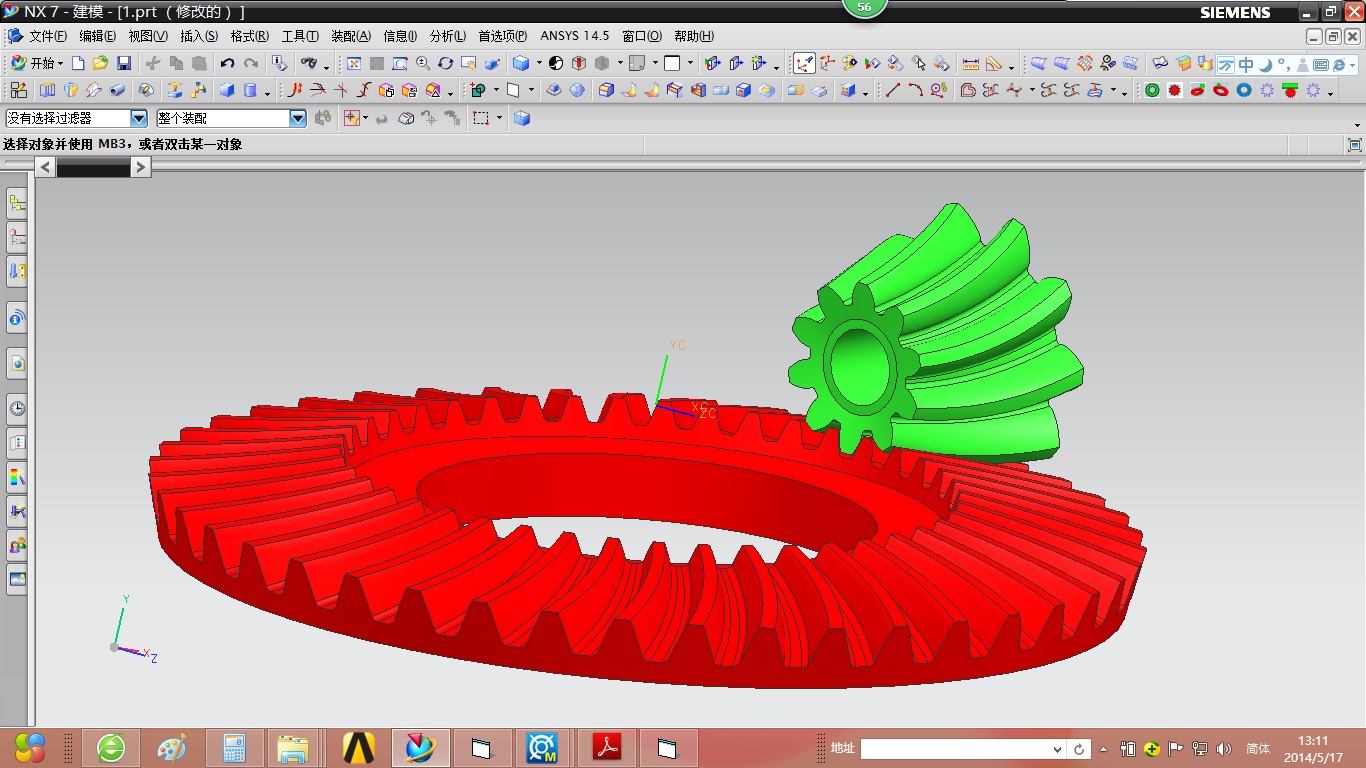Expand the measure toolbar options arrow
Screen dimensions: 1366x768
point(1012,66)
